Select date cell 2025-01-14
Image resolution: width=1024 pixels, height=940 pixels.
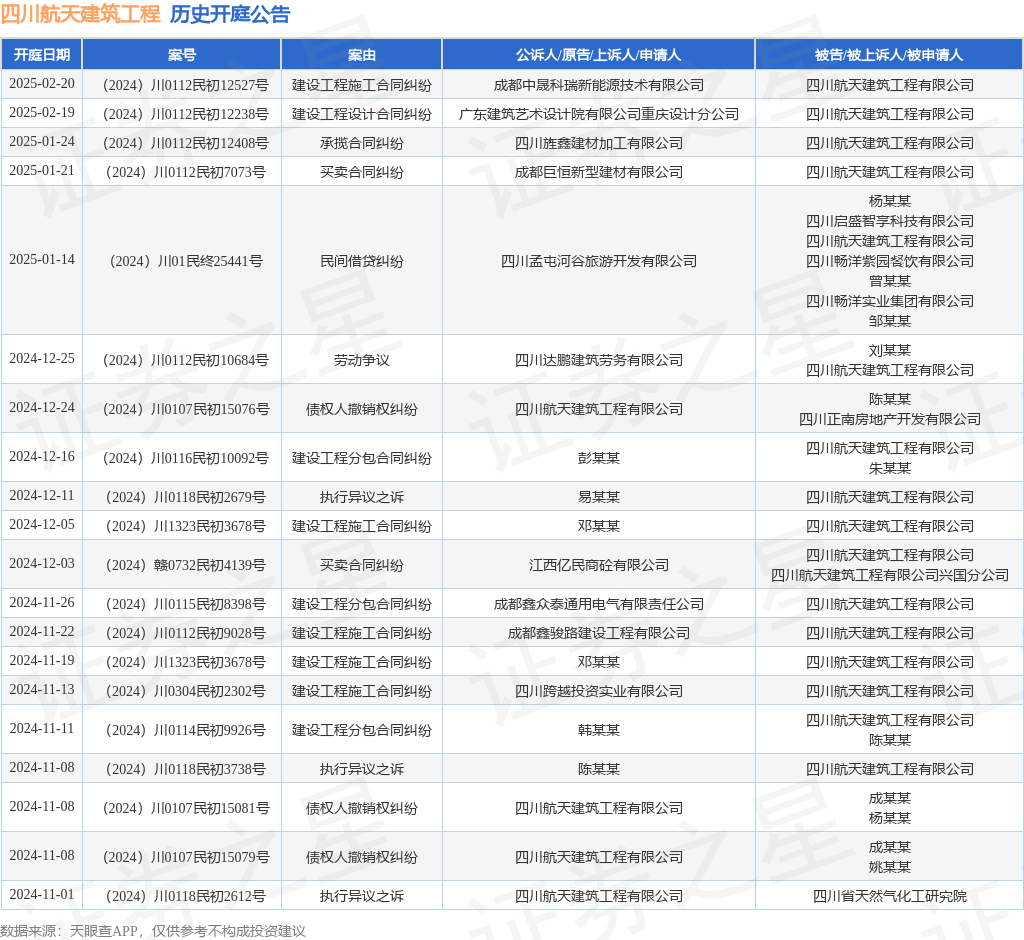(42, 259)
